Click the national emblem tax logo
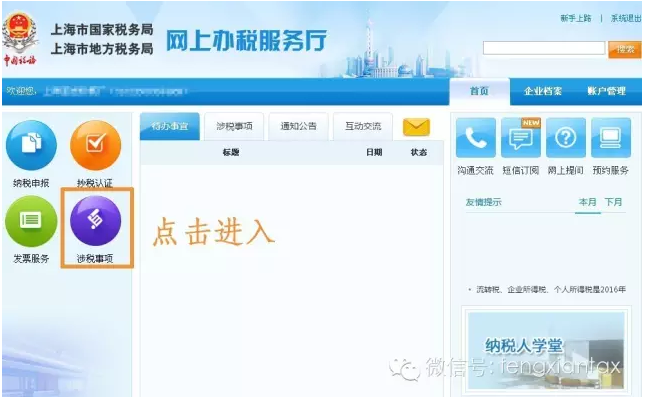 tap(20, 40)
